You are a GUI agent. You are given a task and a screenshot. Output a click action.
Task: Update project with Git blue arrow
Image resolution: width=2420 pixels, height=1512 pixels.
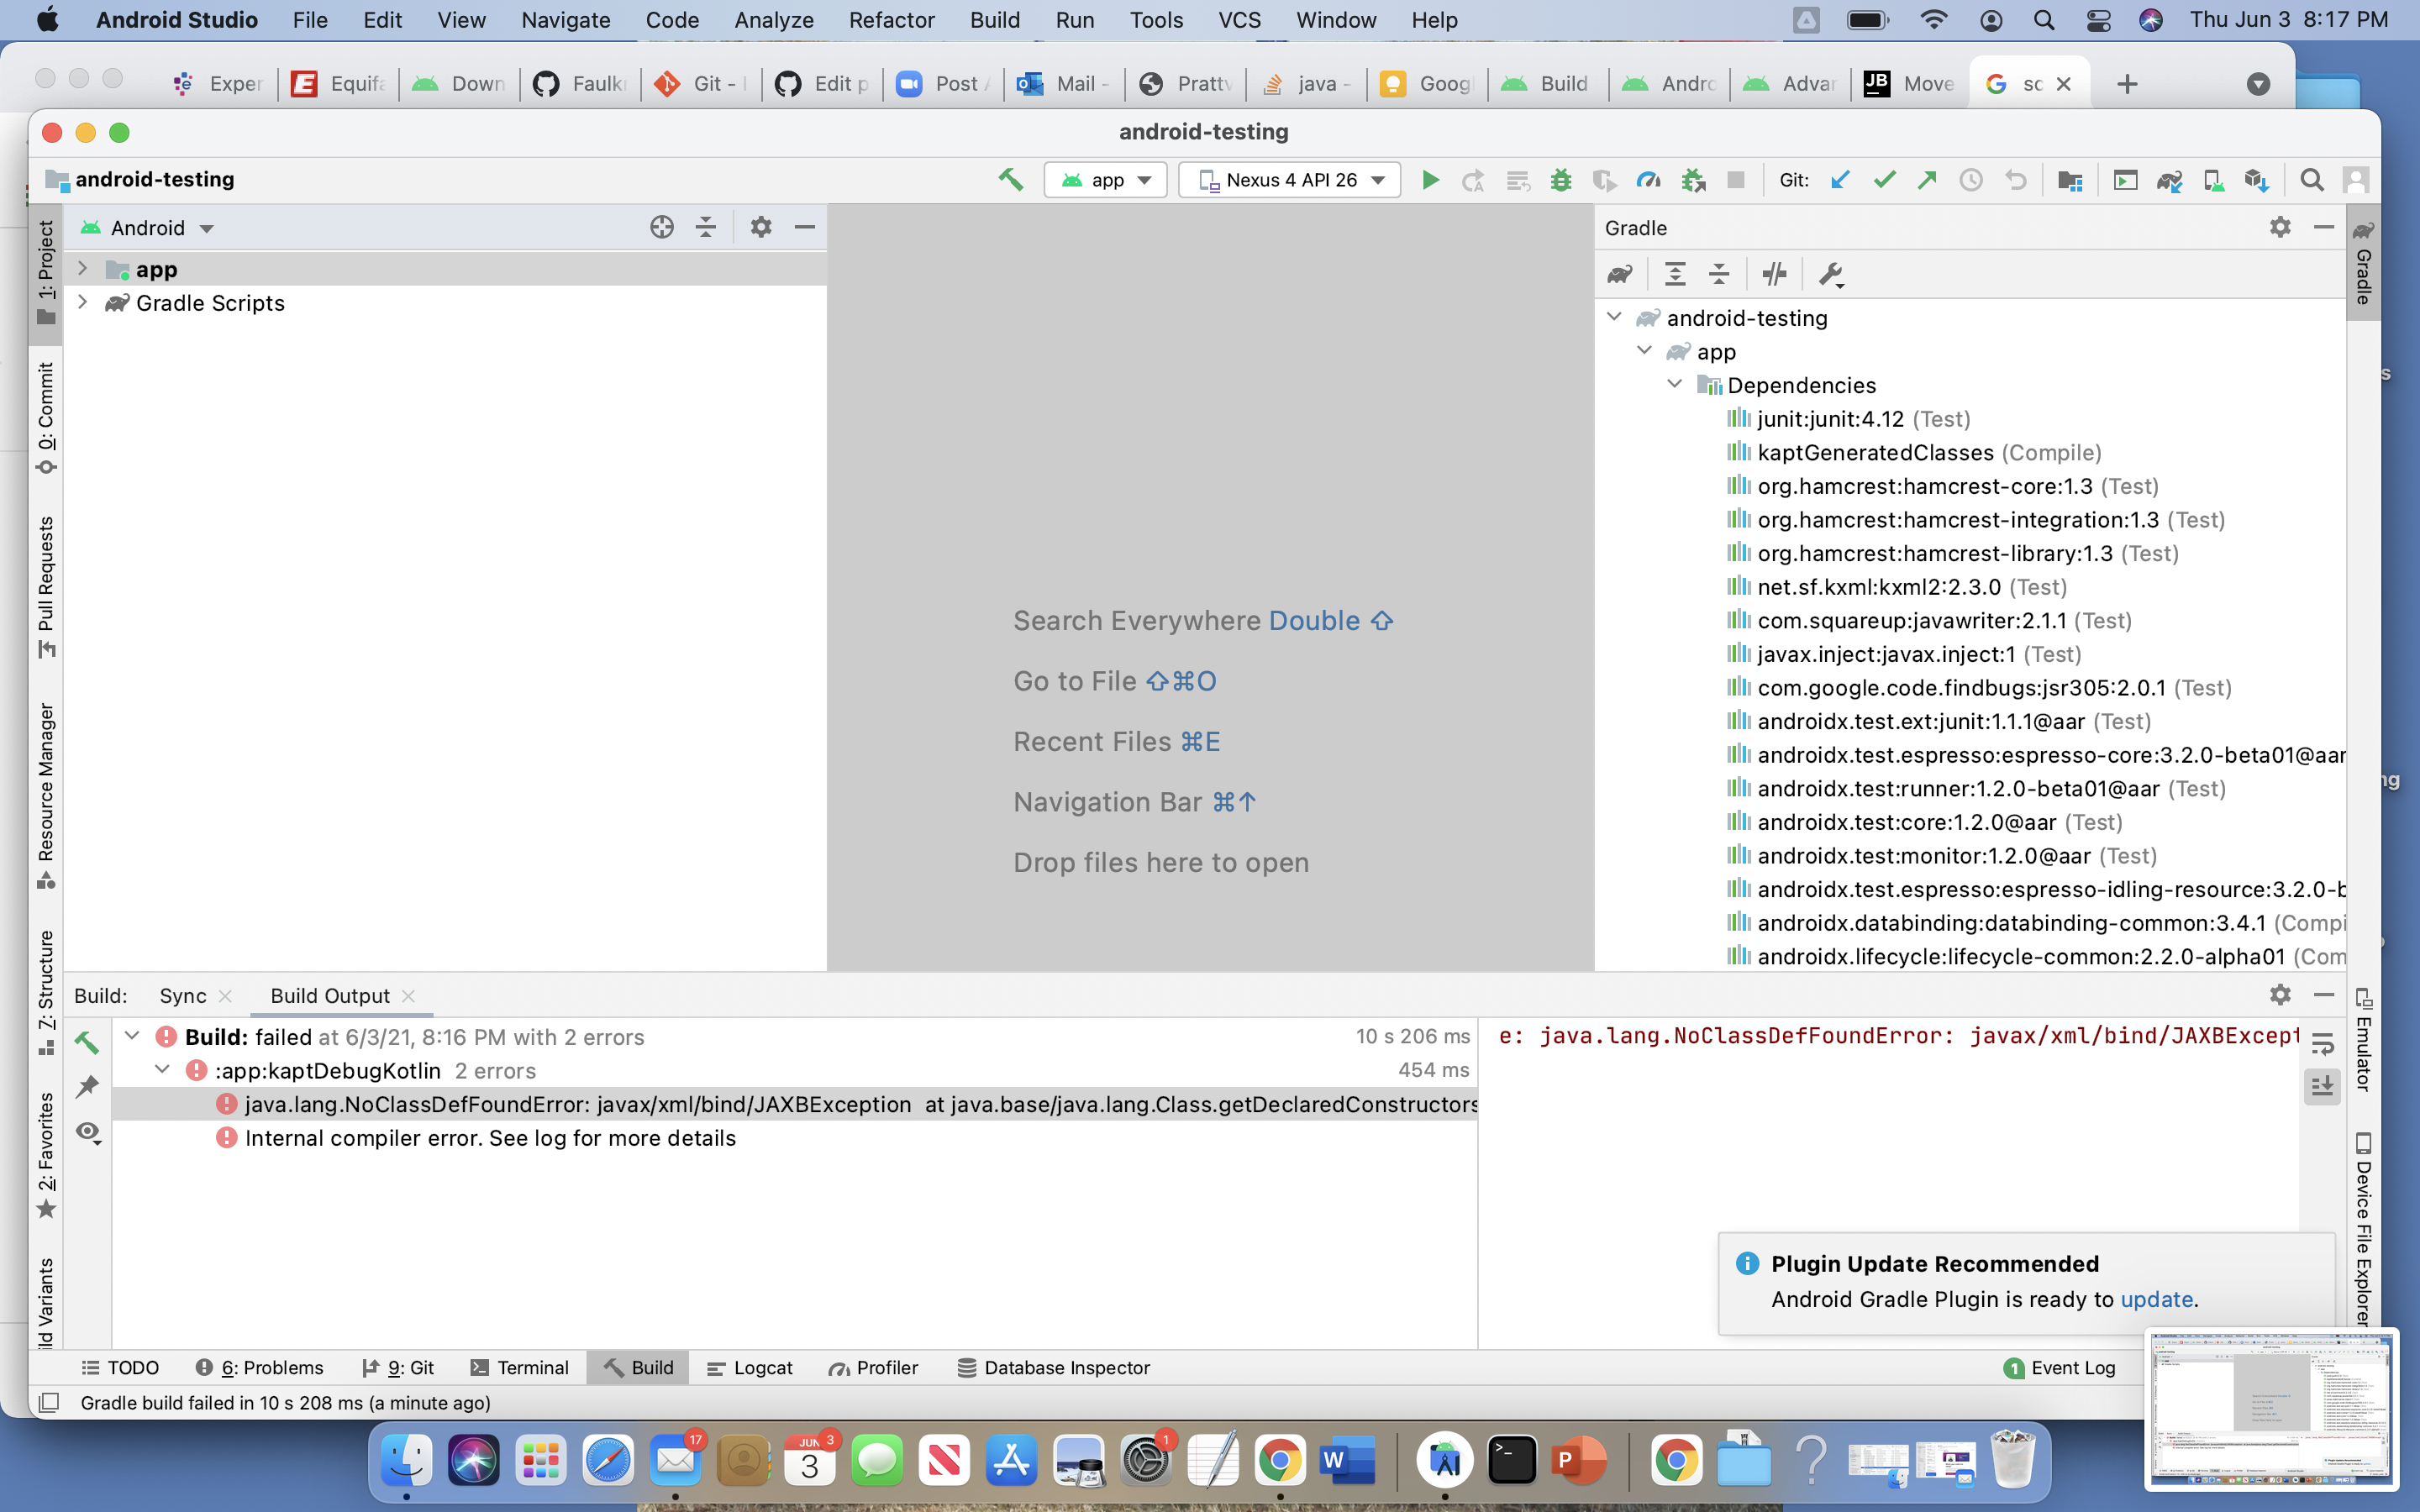click(x=1840, y=180)
